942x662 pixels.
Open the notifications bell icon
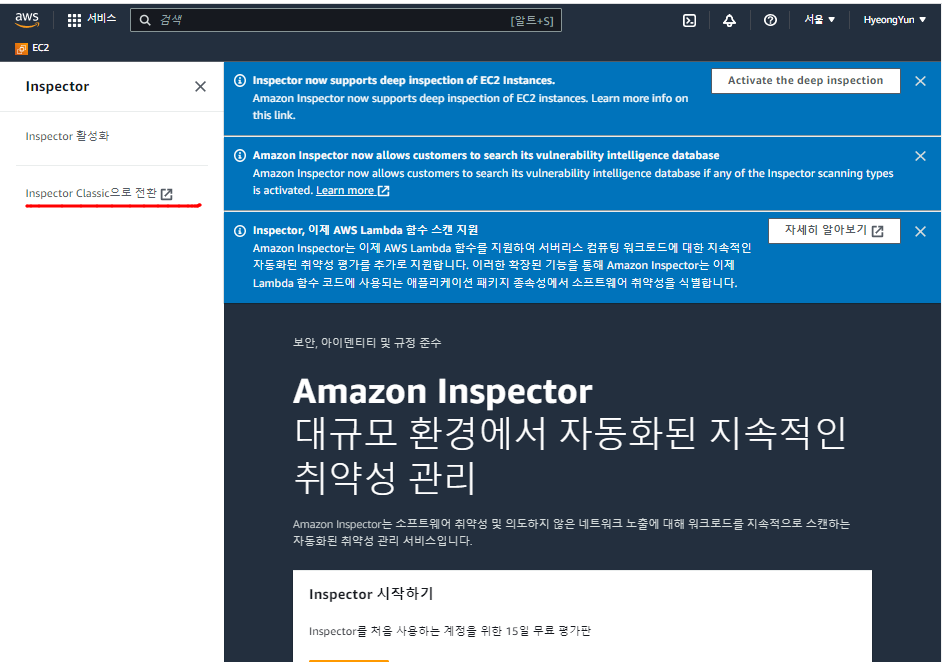click(729, 20)
